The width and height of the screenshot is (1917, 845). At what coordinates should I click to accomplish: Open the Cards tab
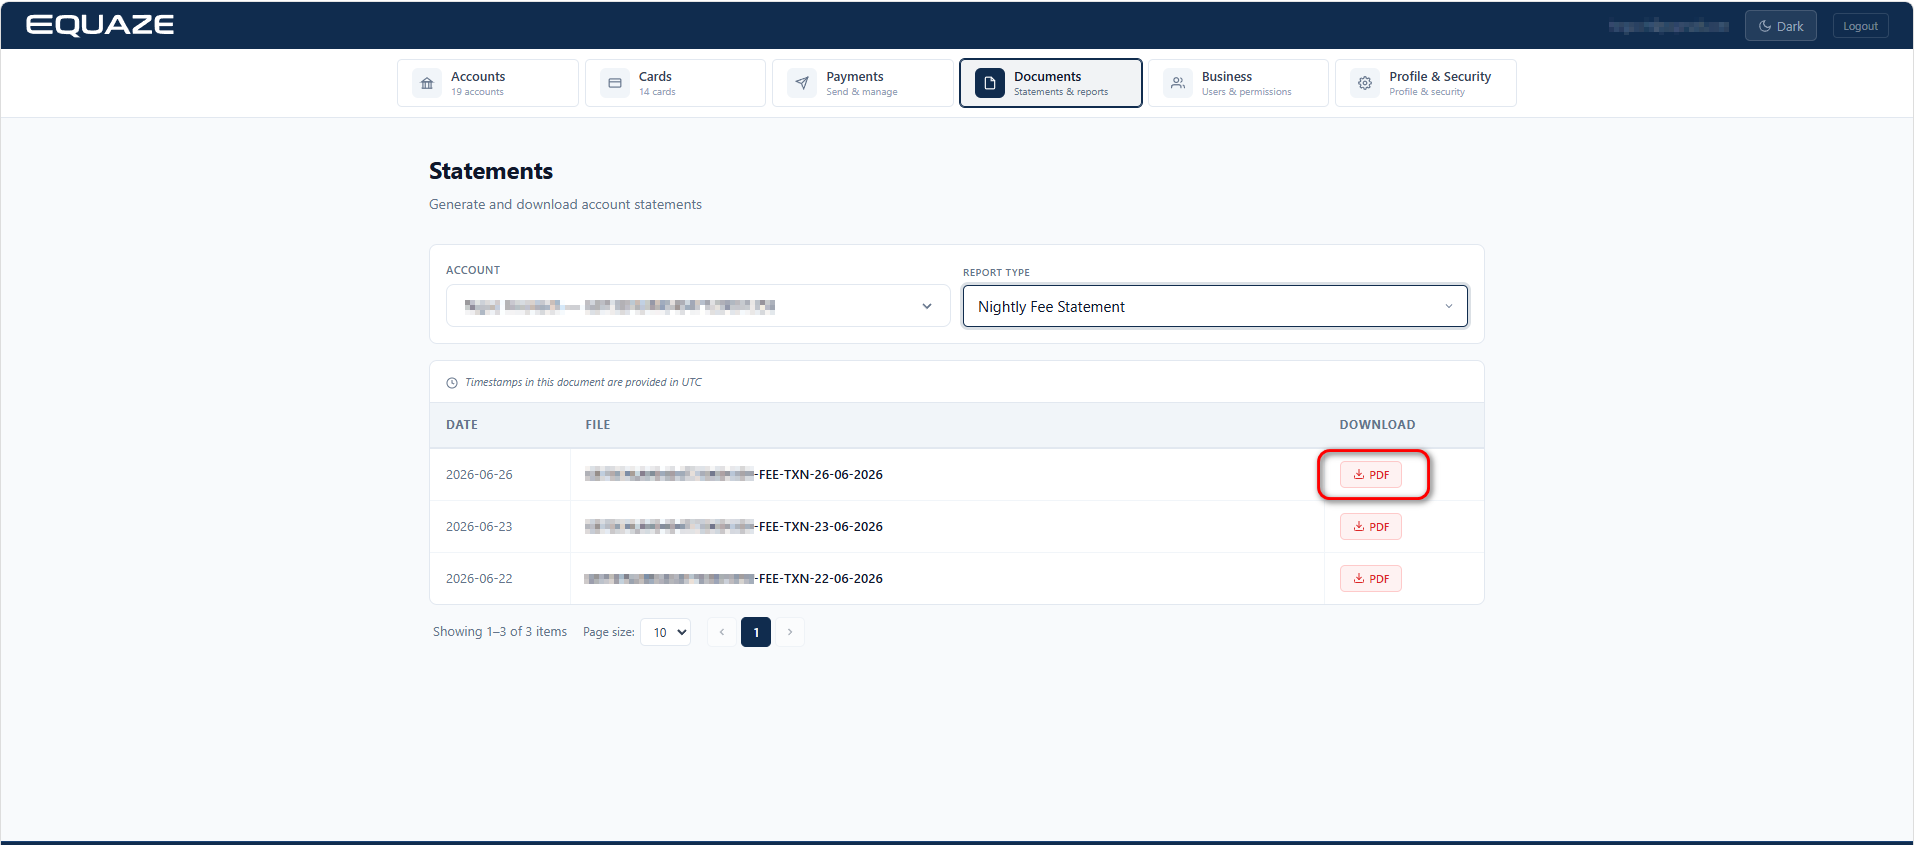coord(675,83)
